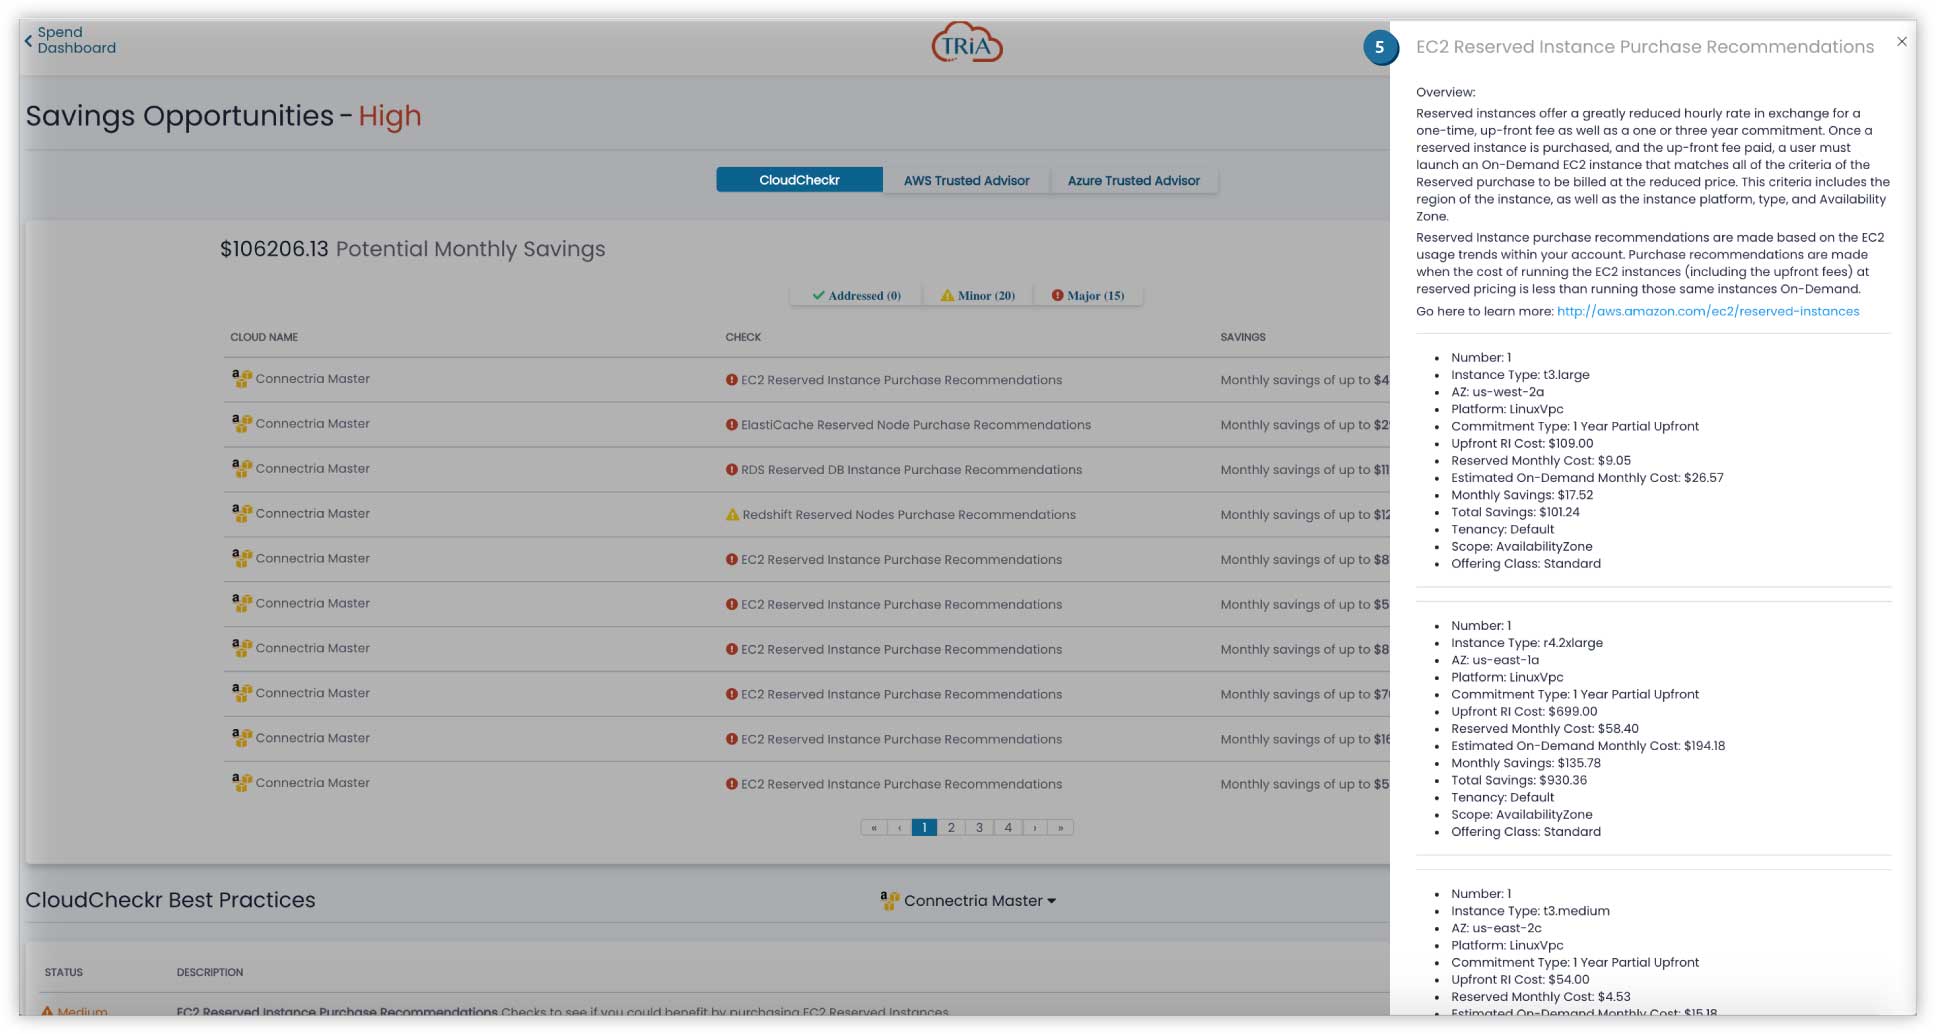
Task: Click the AWS icon in the RDS row
Action: pos(241,469)
